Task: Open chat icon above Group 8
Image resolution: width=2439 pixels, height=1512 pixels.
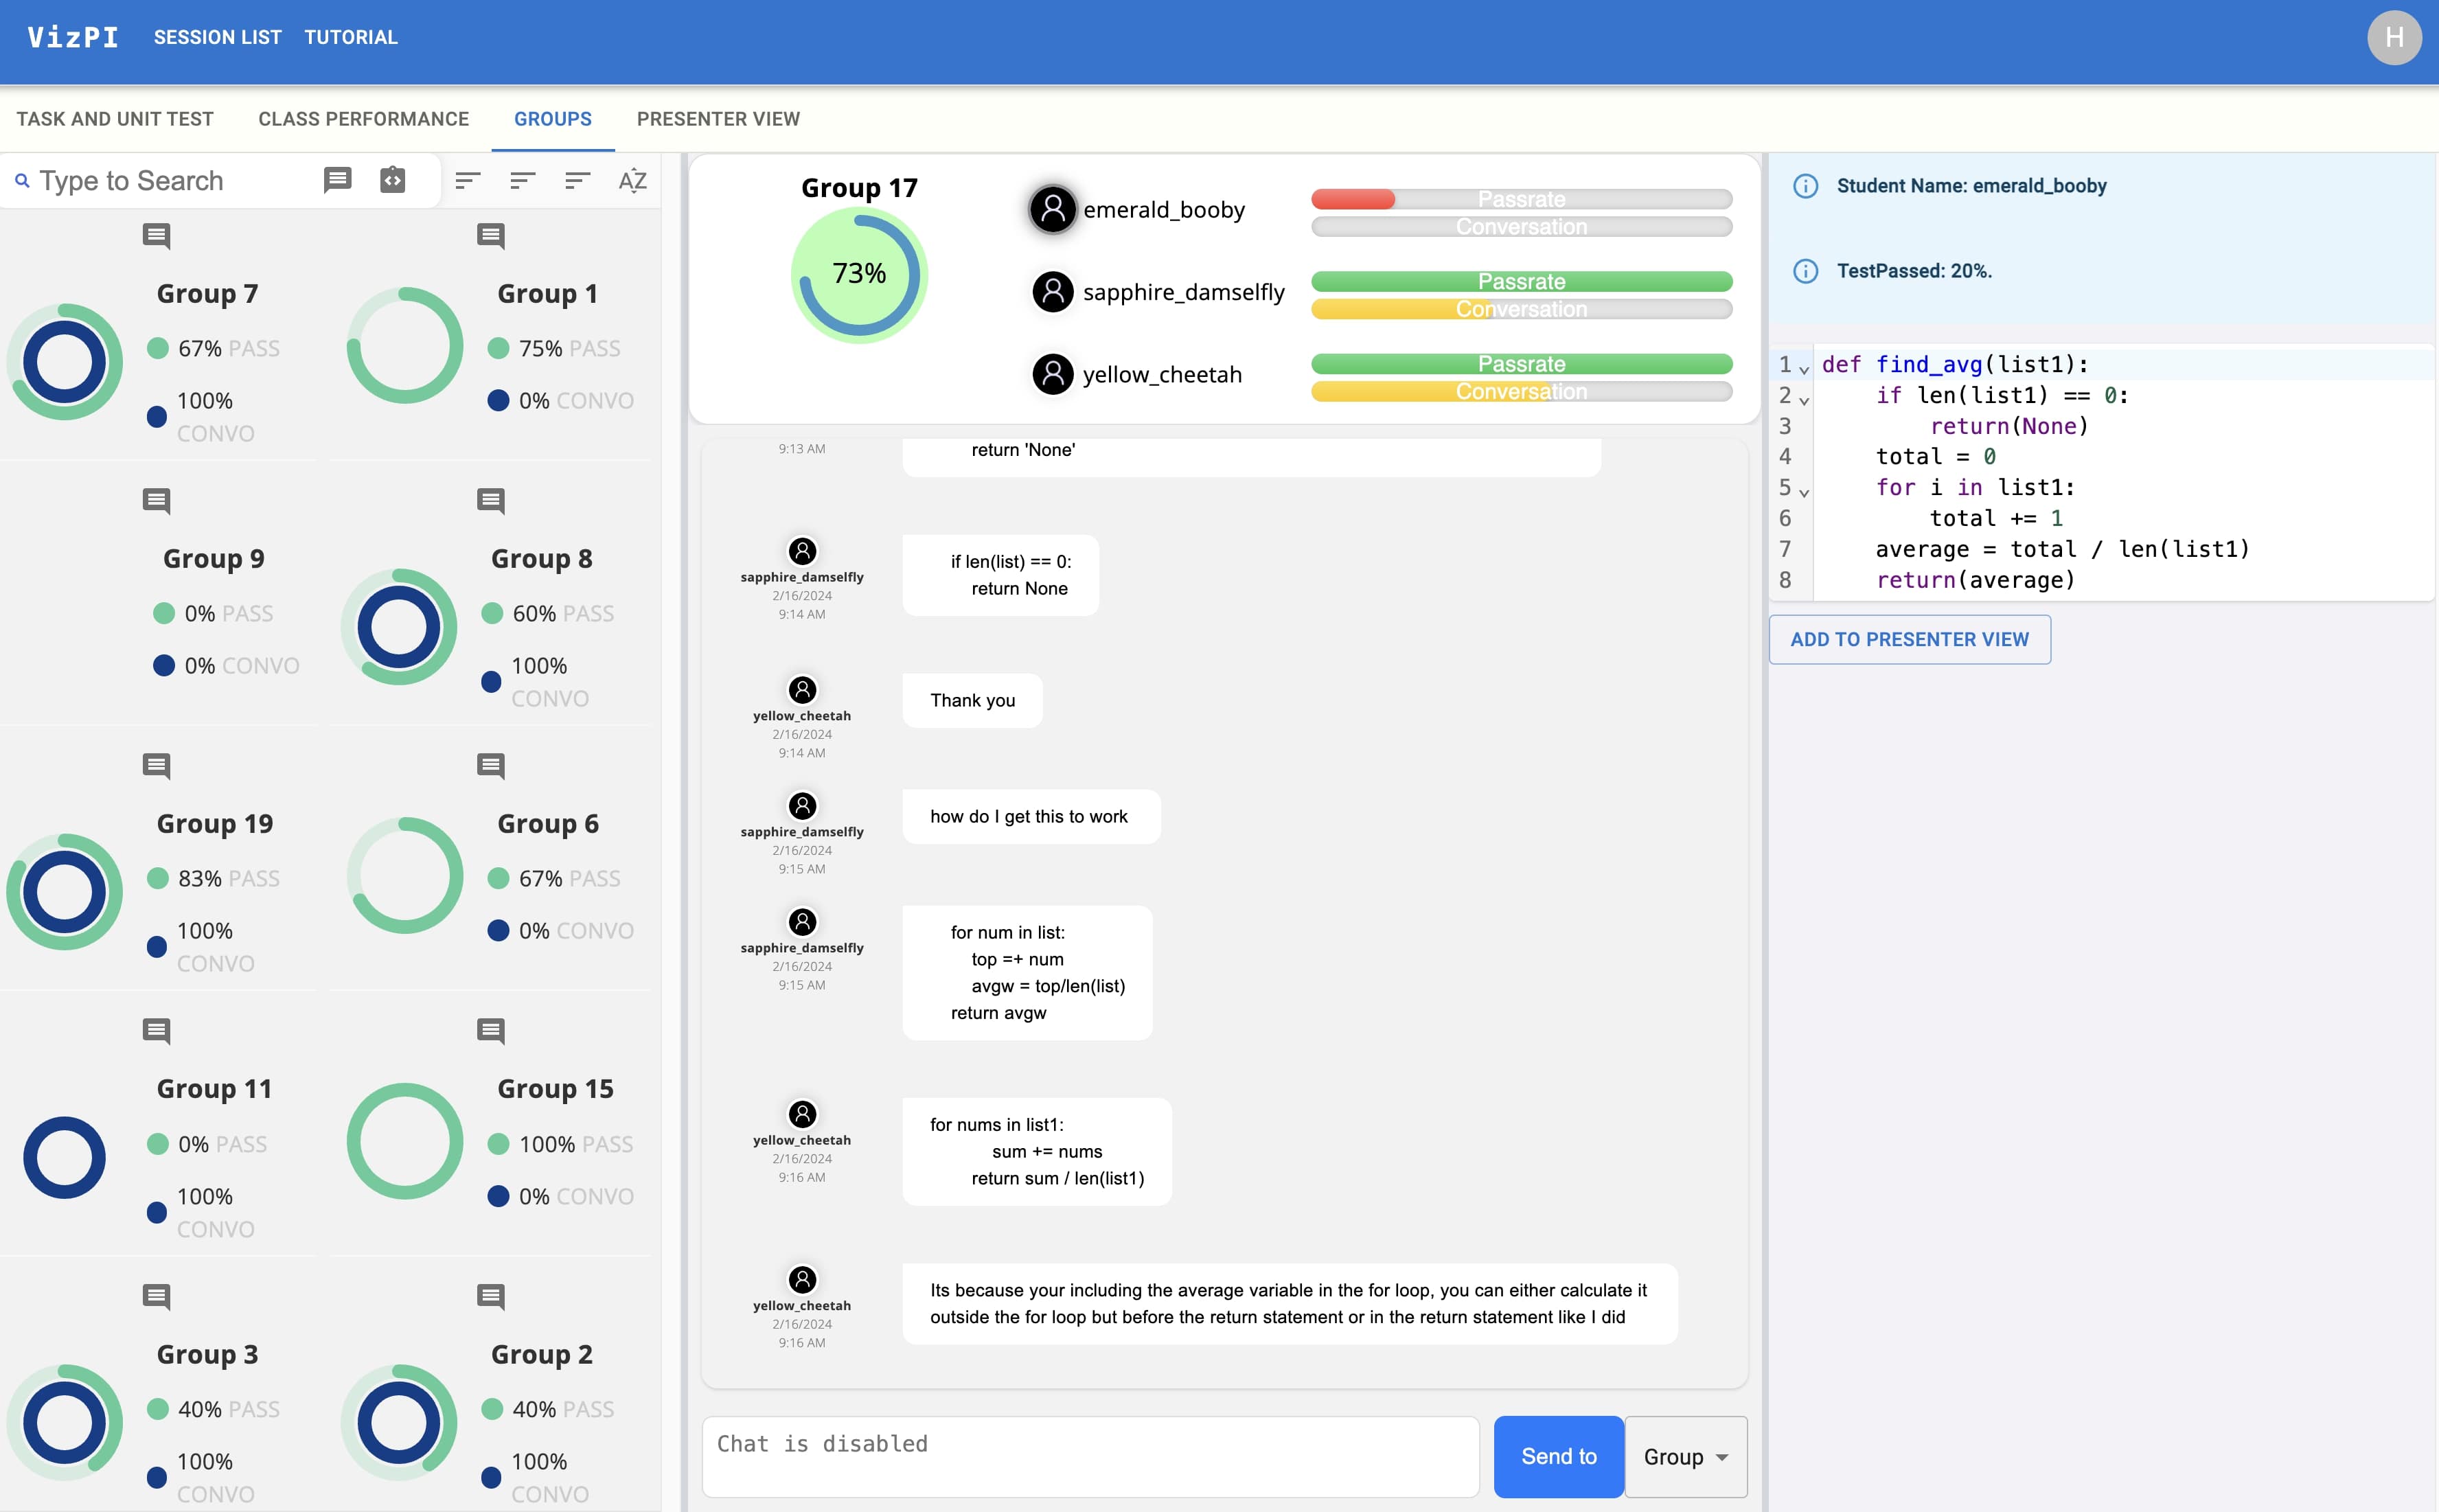Action: coord(490,502)
